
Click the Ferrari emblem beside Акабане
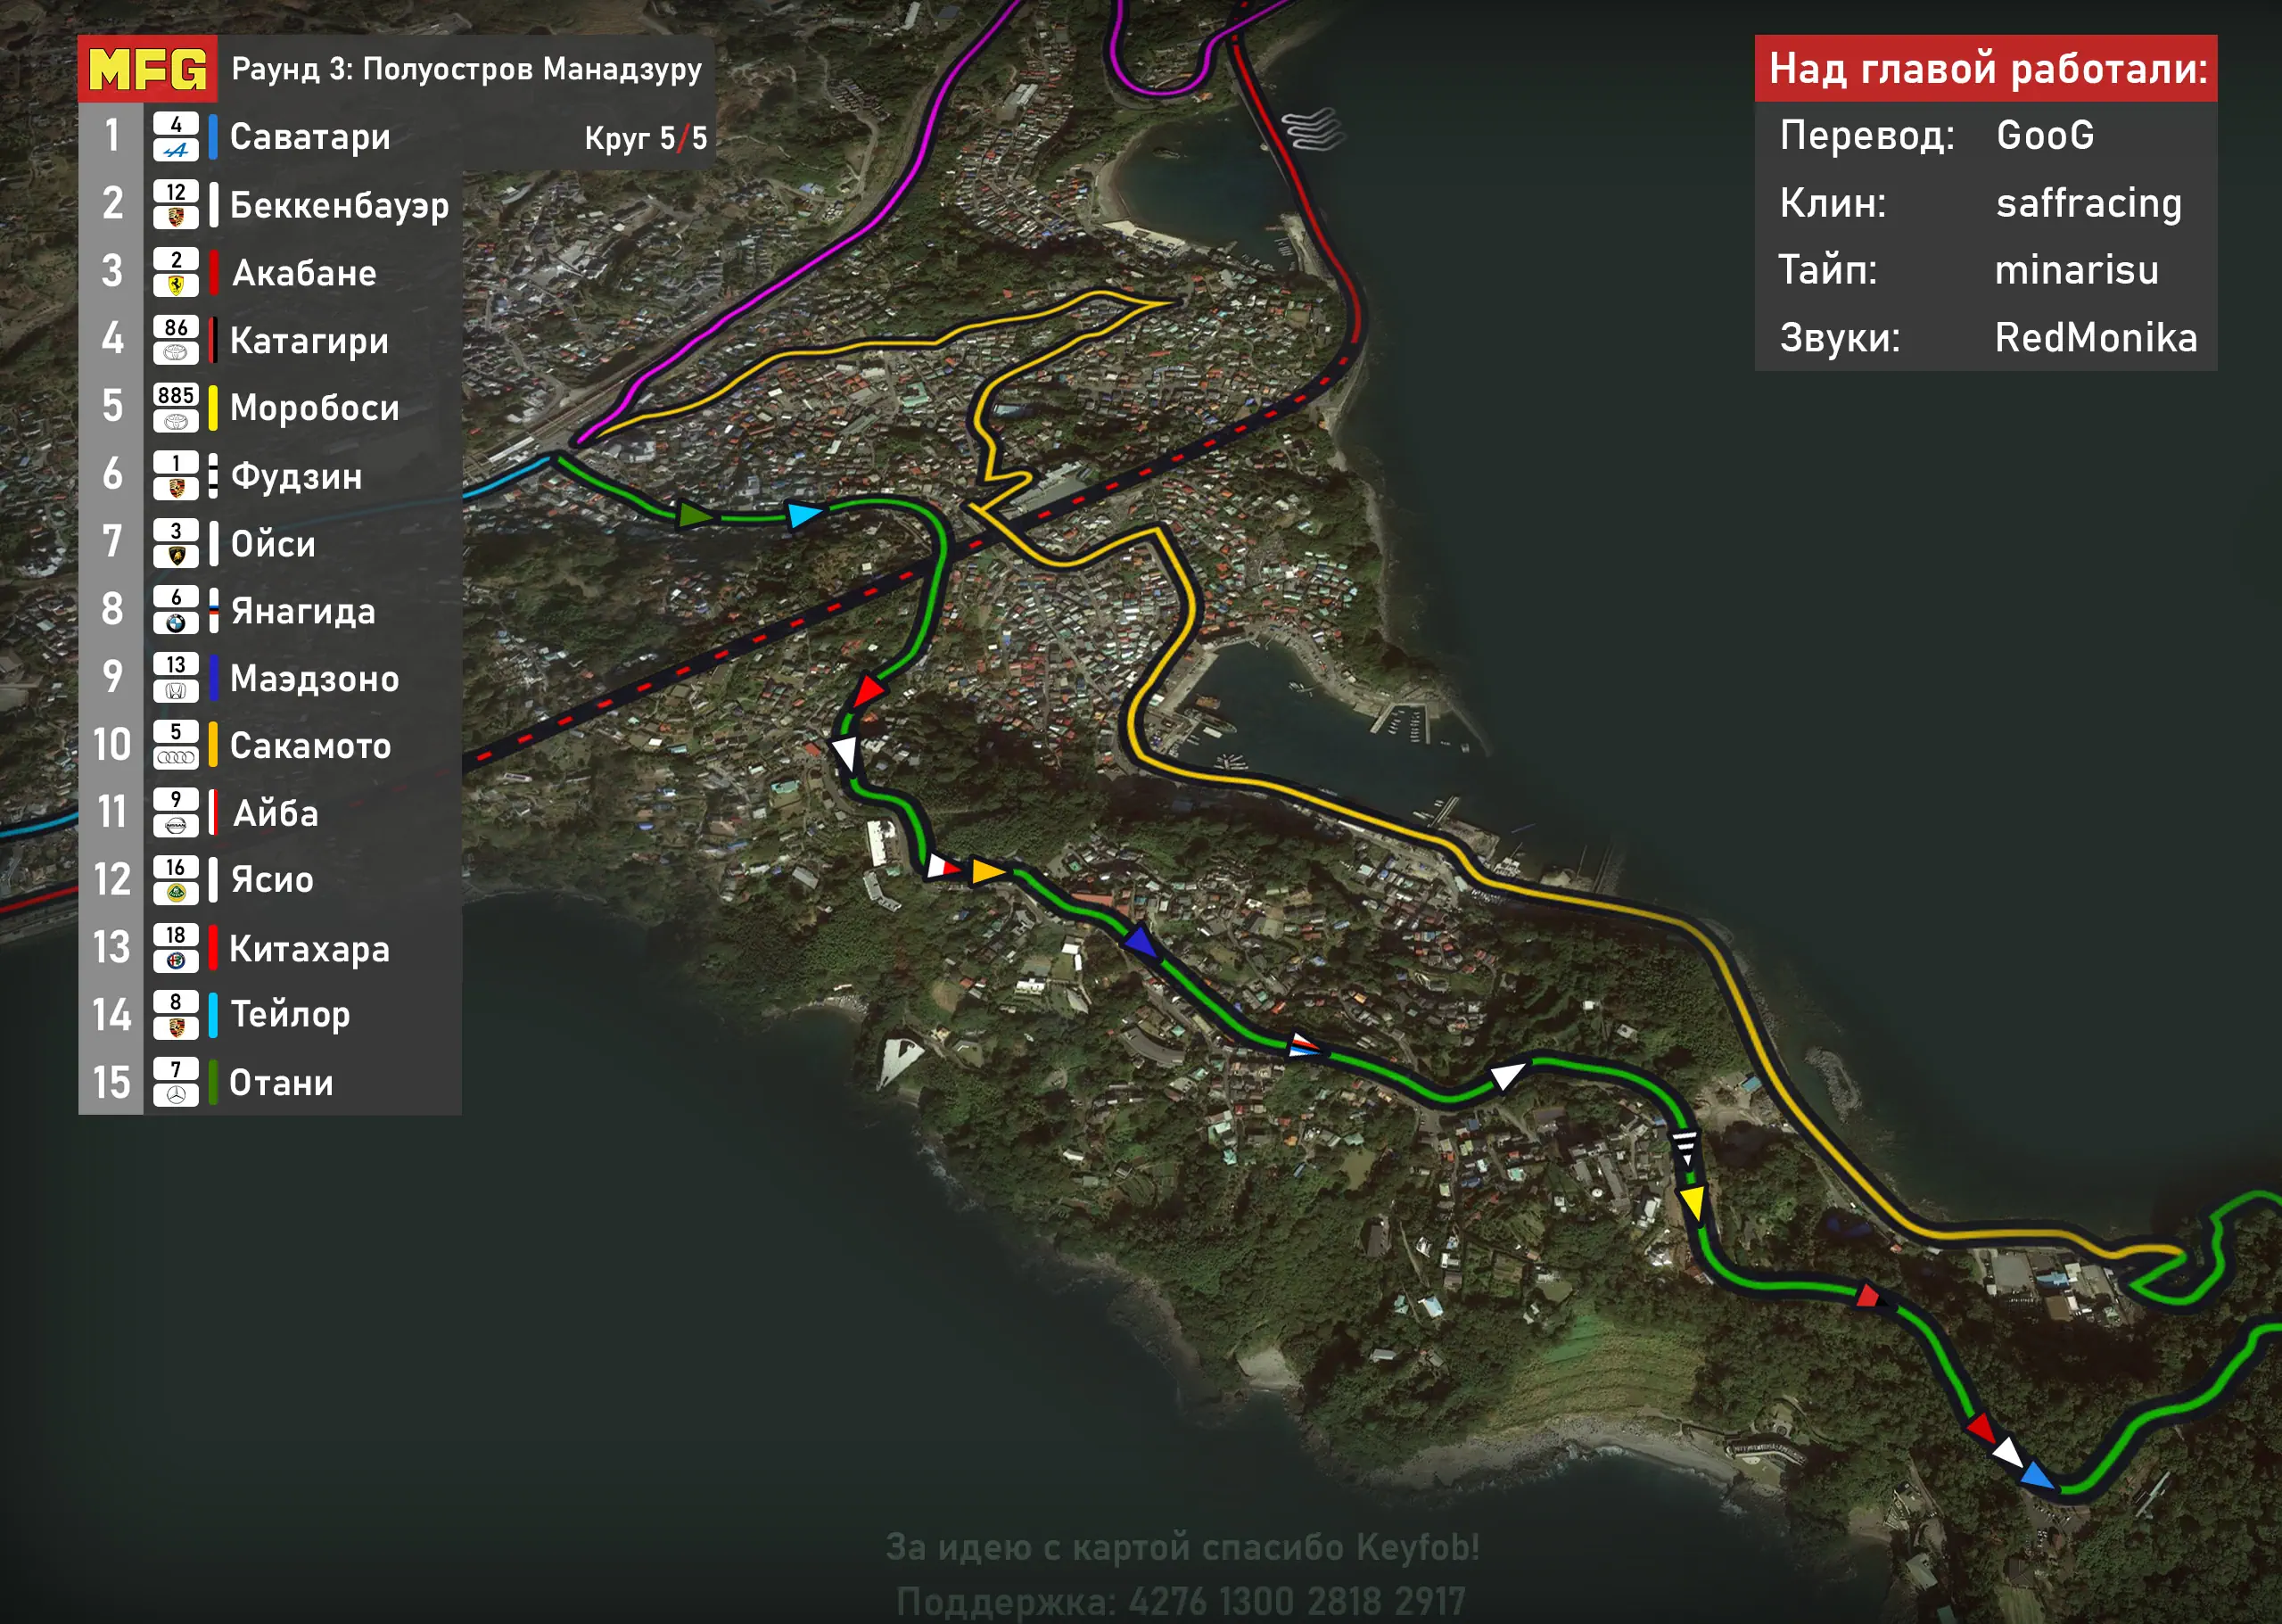(176, 285)
